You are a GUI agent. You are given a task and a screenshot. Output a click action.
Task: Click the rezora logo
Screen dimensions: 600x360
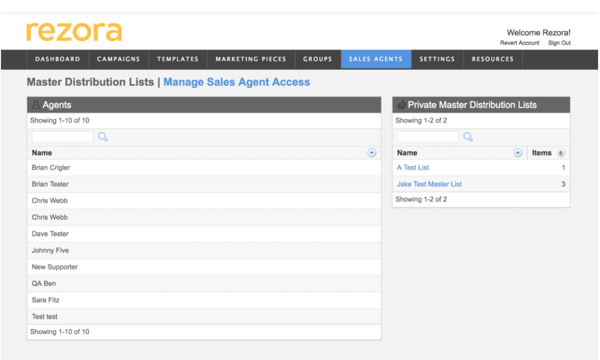click(x=74, y=31)
